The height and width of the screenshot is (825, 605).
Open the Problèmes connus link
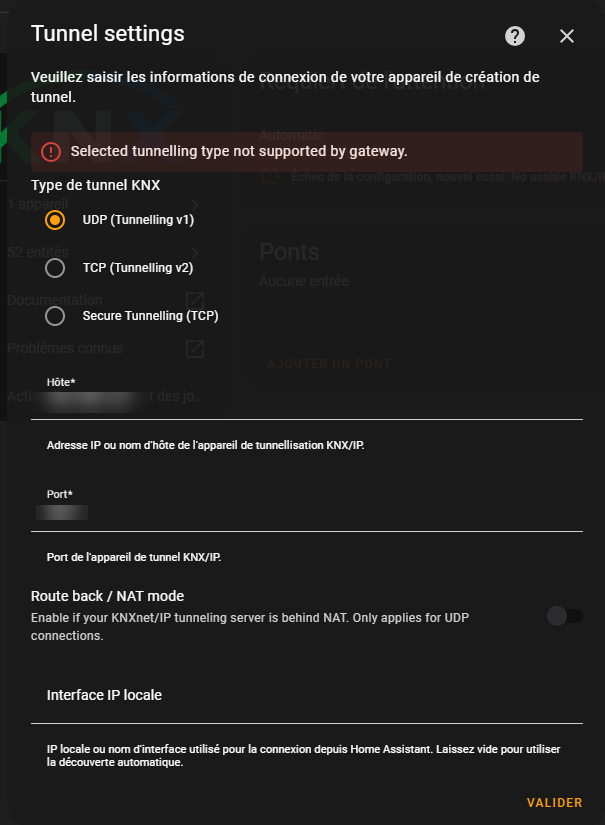coord(65,349)
